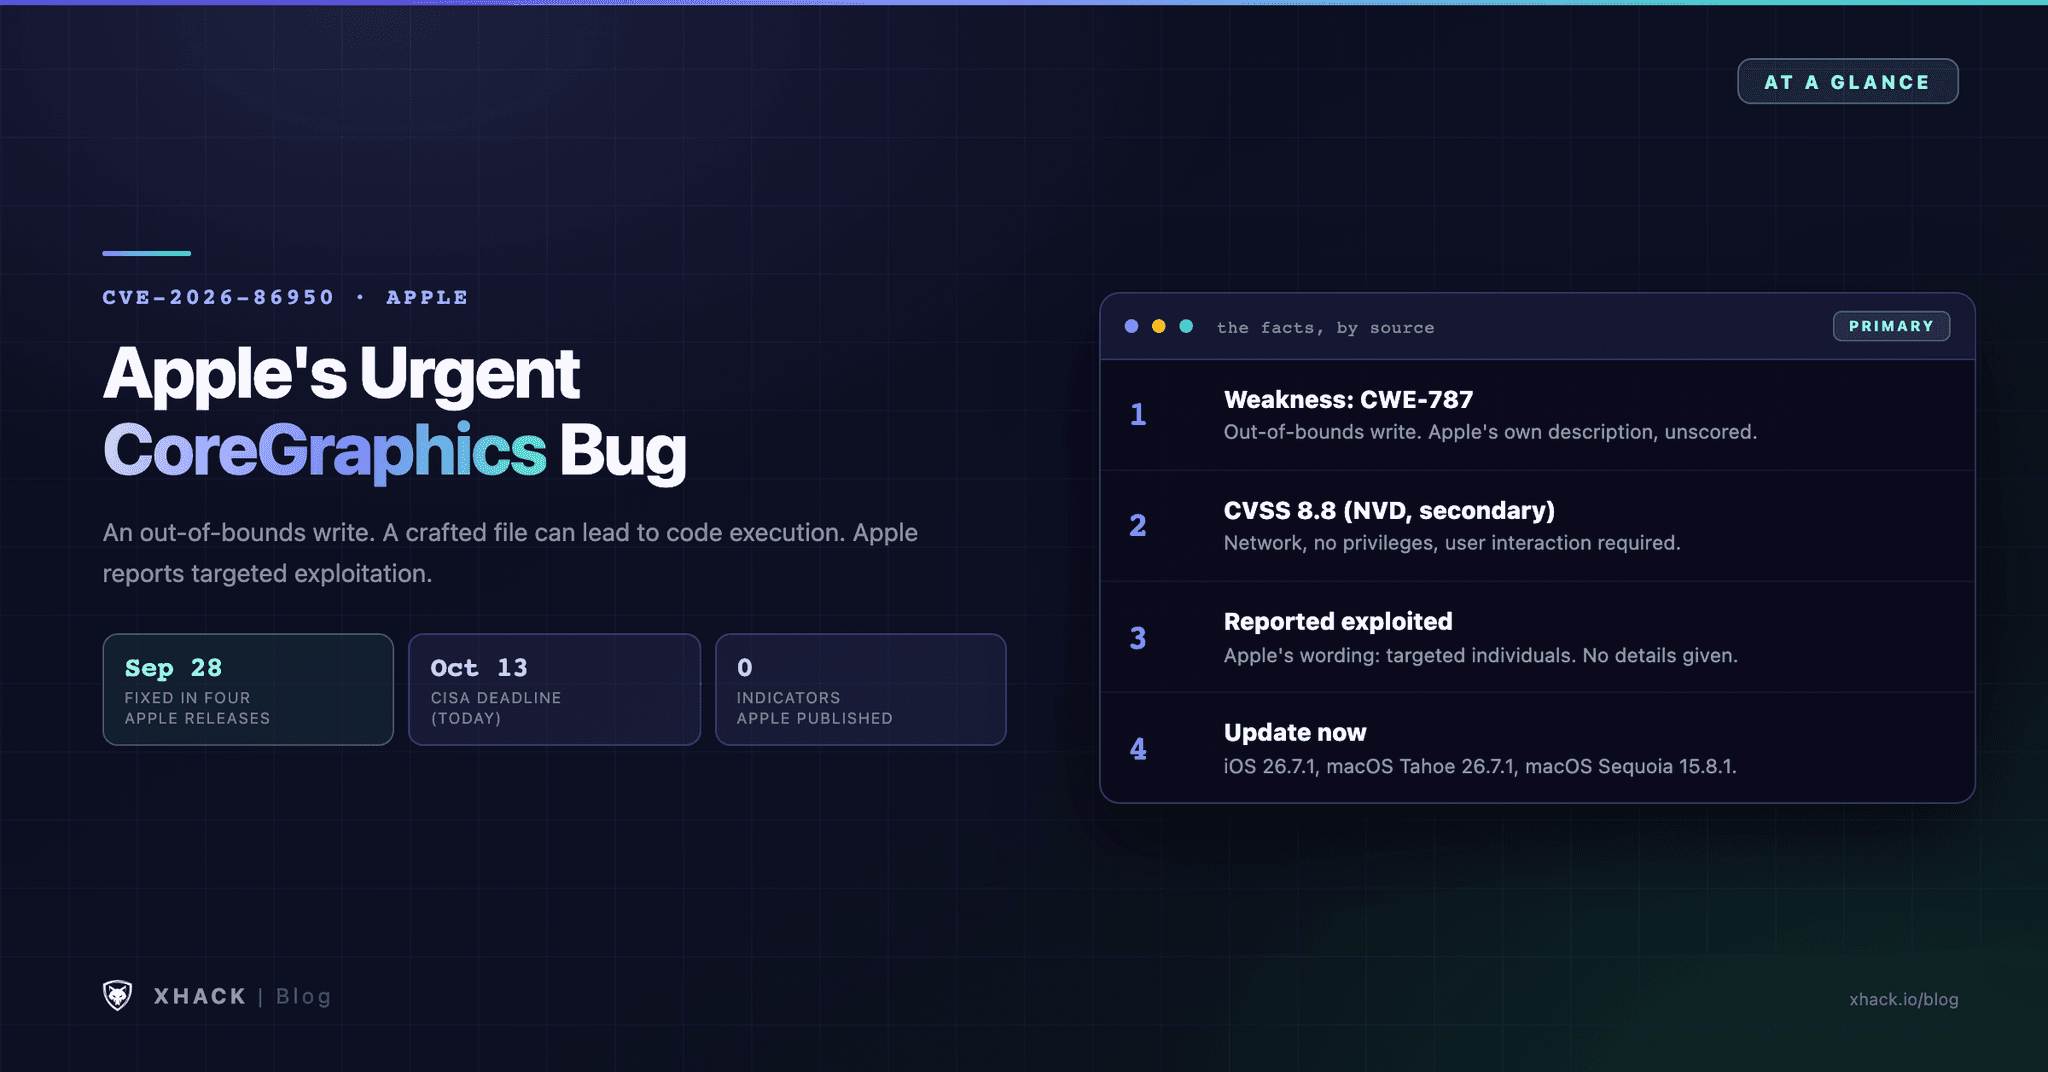Click the purple window dot
Screen dimensions: 2048x1072
pyautogui.click(x=1131, y=326)
